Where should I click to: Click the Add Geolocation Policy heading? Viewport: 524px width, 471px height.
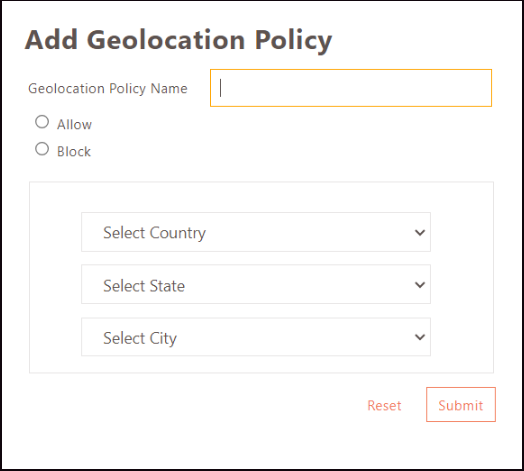point(178,40)
